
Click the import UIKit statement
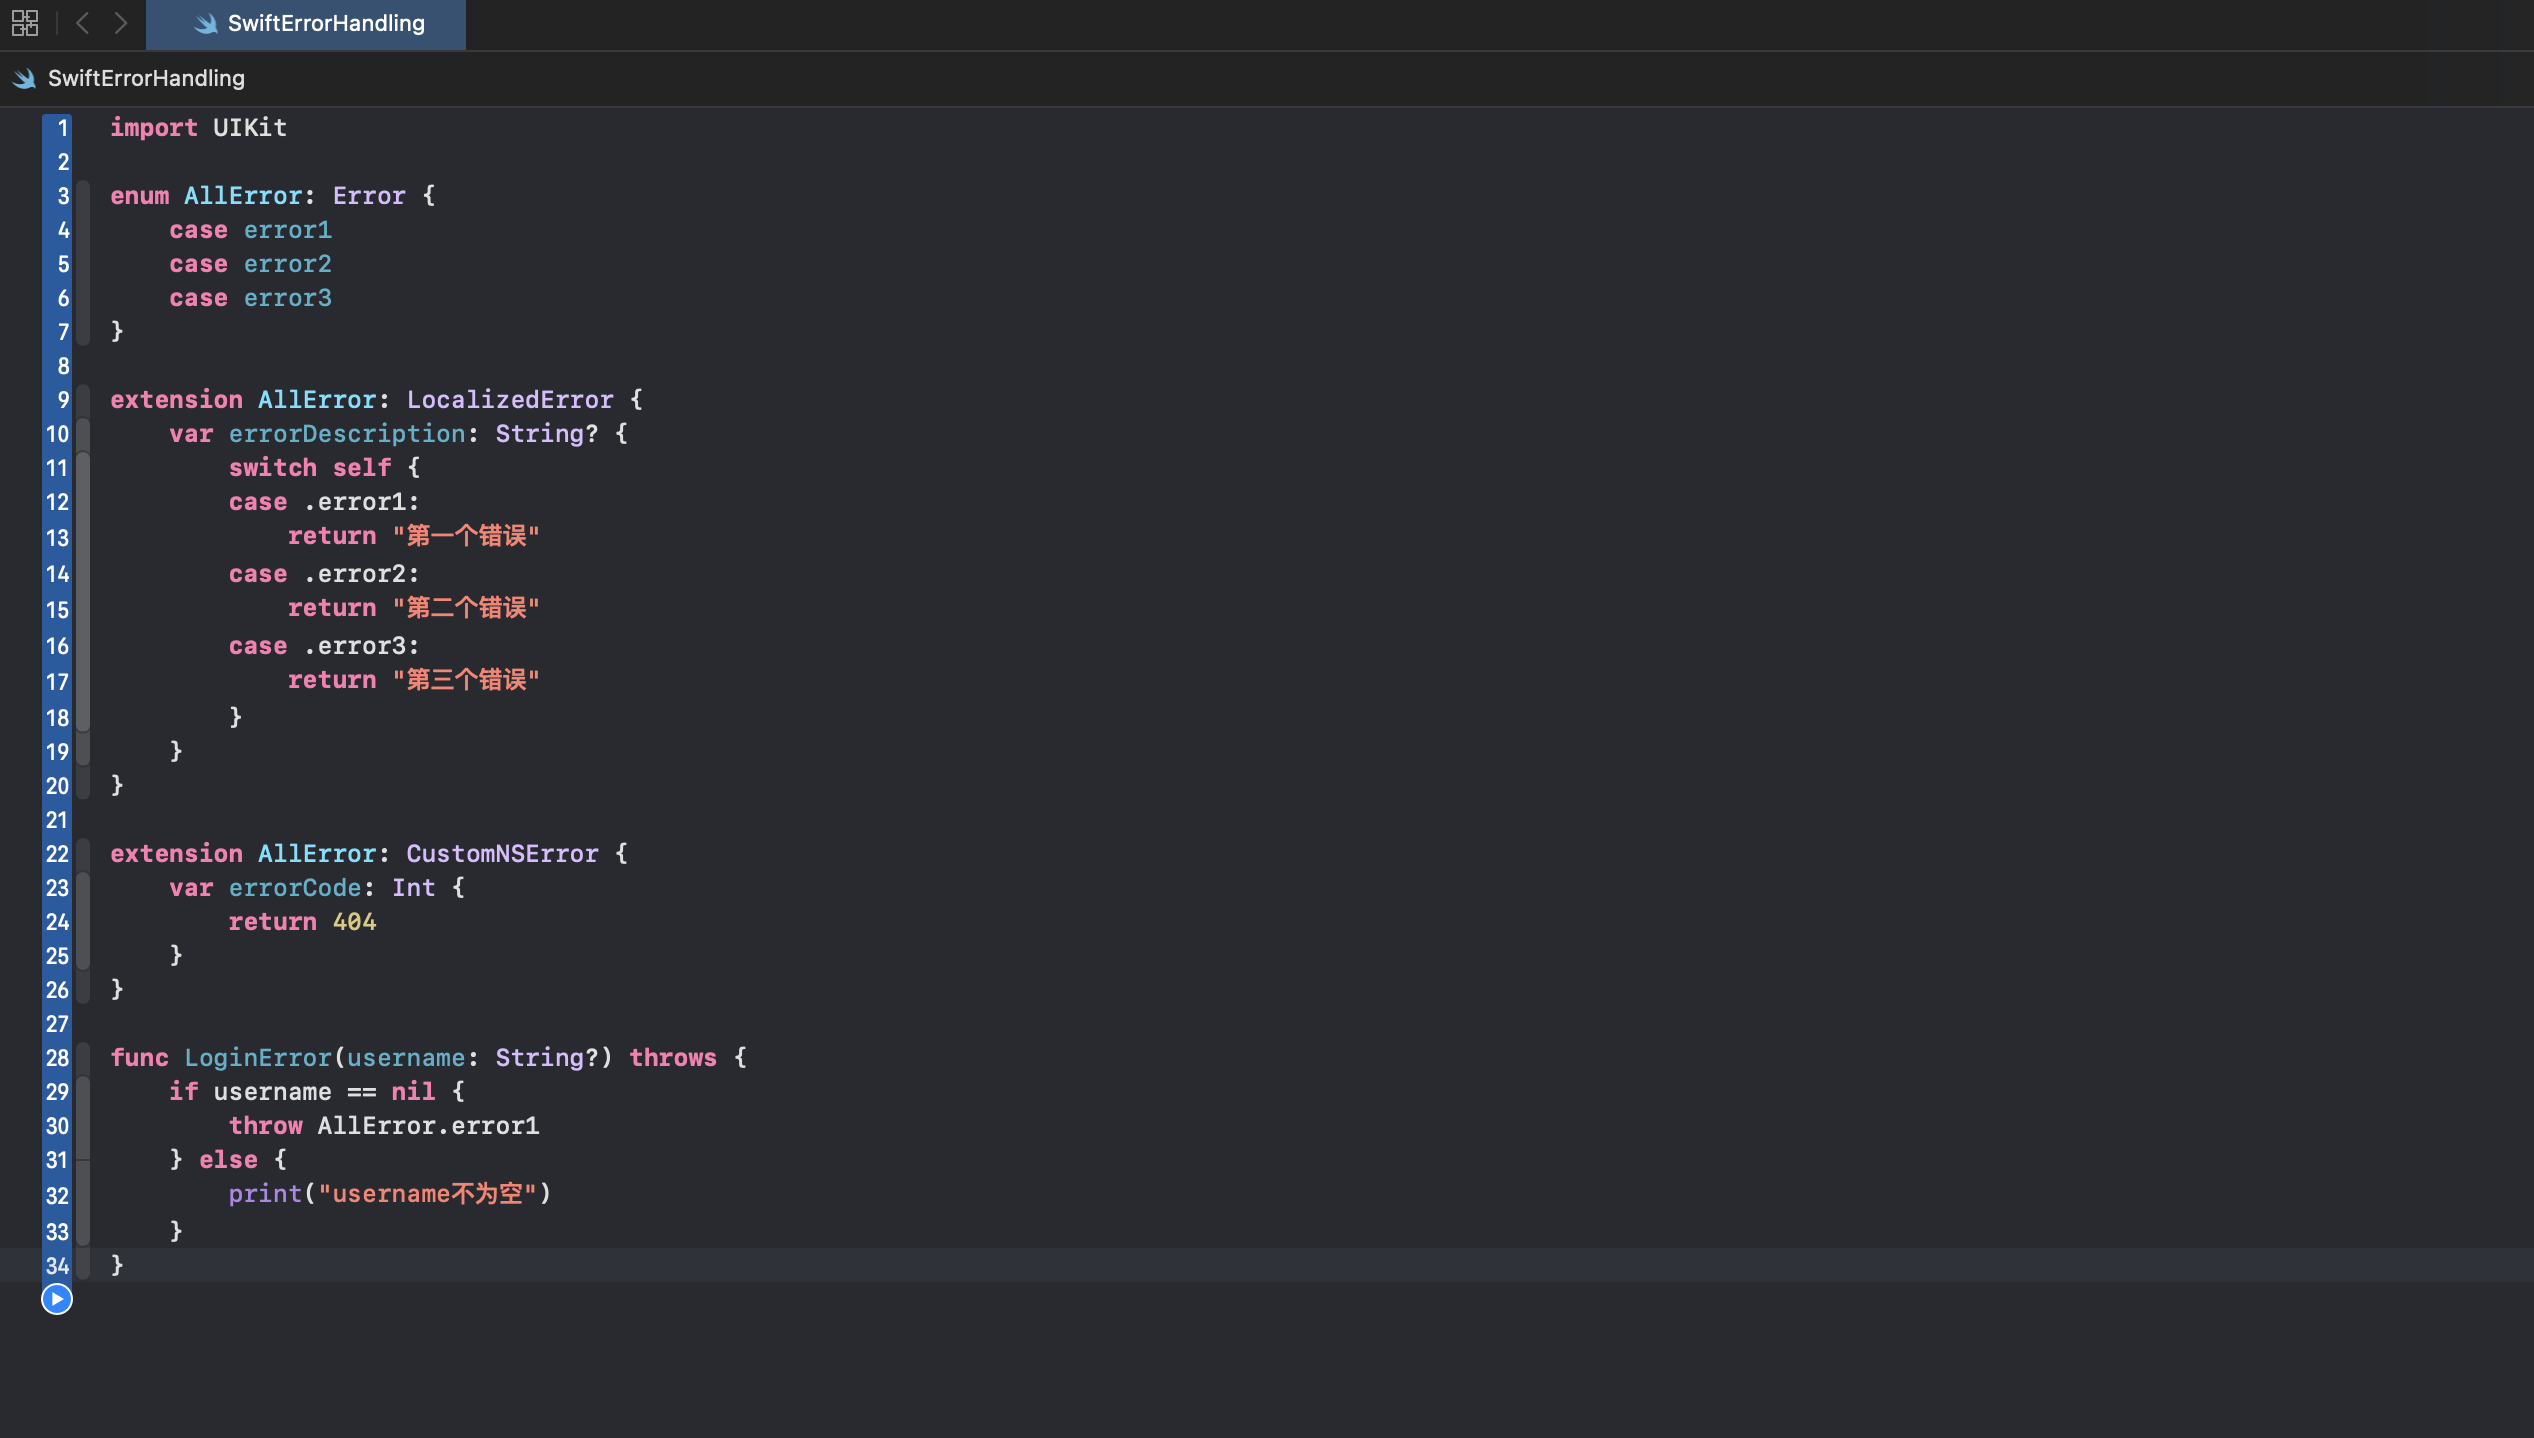pyautogui.click(x=198, y=128)
